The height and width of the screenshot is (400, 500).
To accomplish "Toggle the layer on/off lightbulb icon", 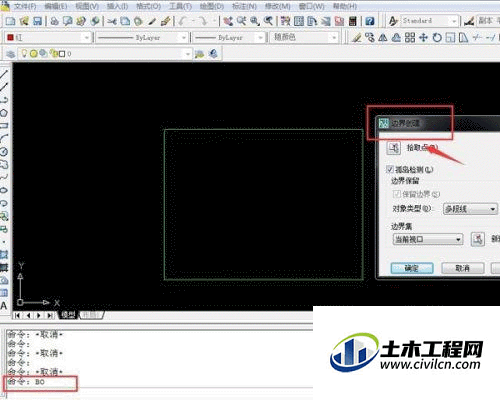I will click(24, 53).
